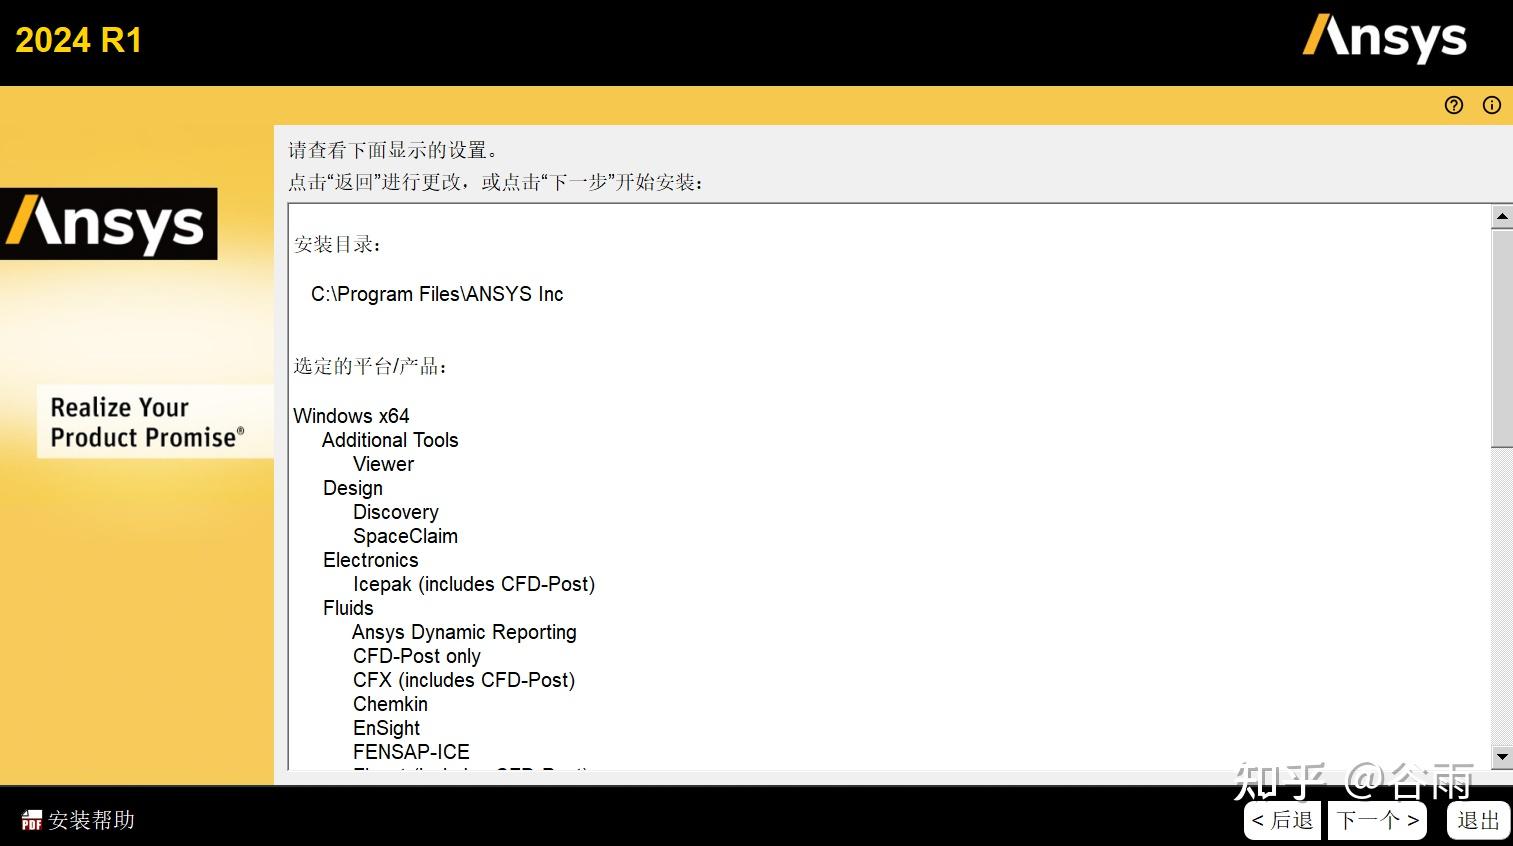The width and height of the screenshot is (1513, 846).
Task: Click the 2024 R1 version label
Action: coord(79,40)
